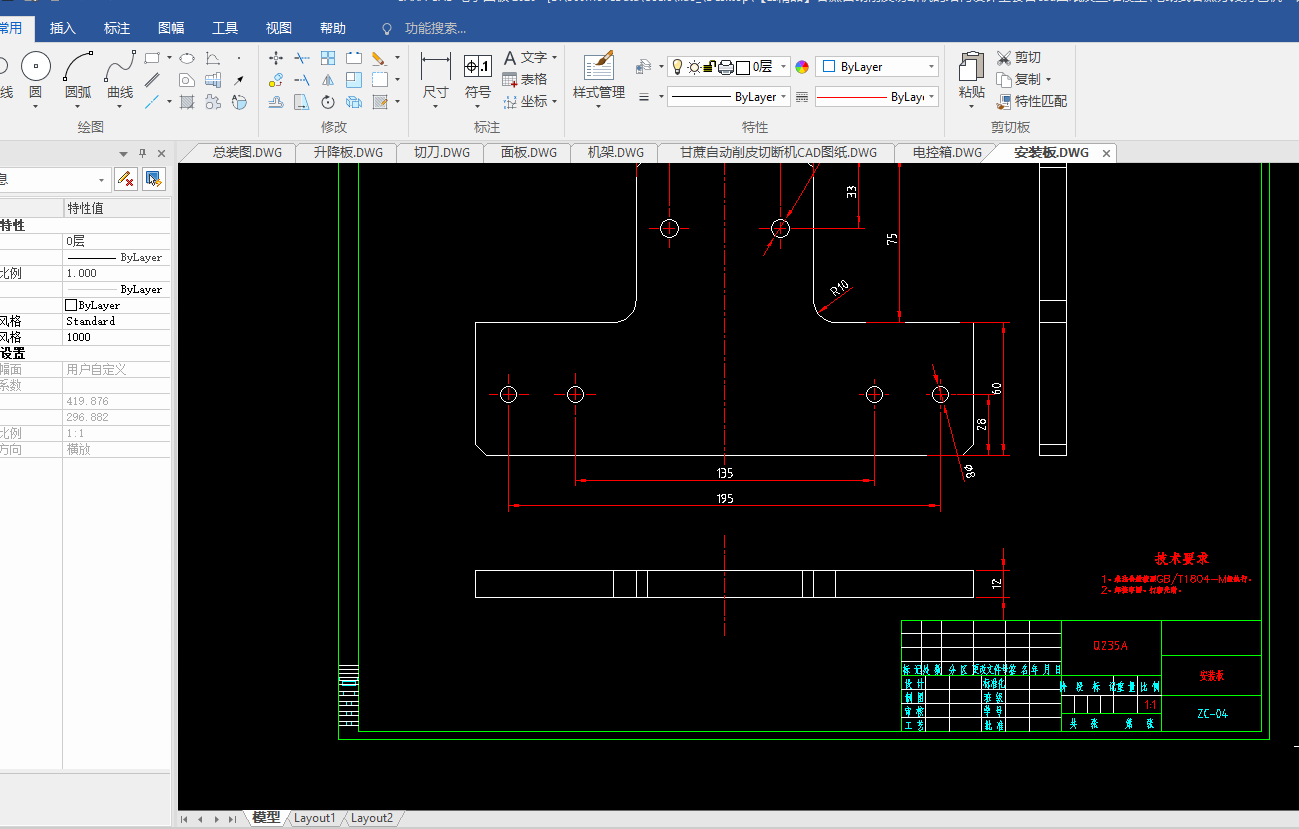Open the 0层 layer dropdown list
The height and width of the screenshot is (829, 1299).
782,67
